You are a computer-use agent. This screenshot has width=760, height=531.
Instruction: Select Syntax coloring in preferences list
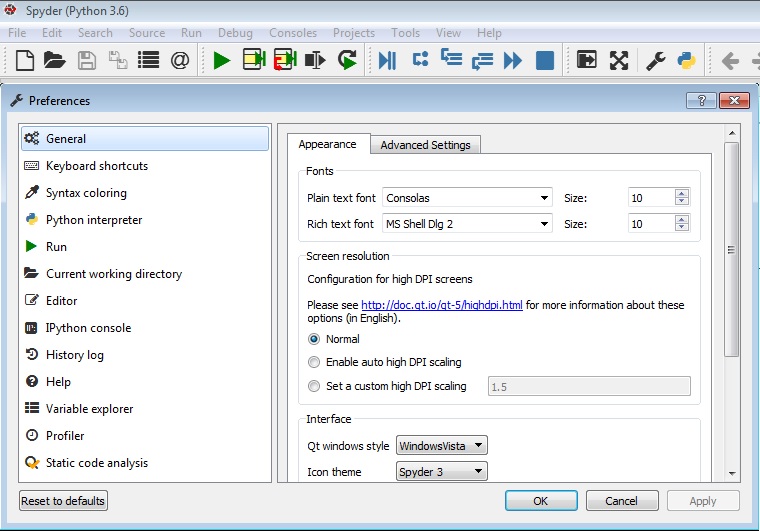click(86, 193)
